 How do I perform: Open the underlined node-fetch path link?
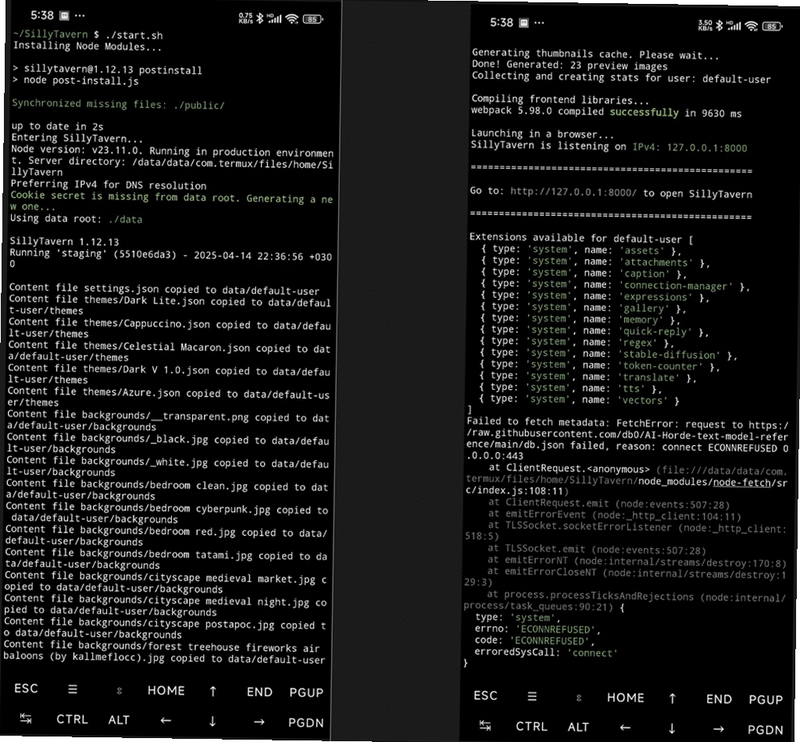(x=741, y=482)
